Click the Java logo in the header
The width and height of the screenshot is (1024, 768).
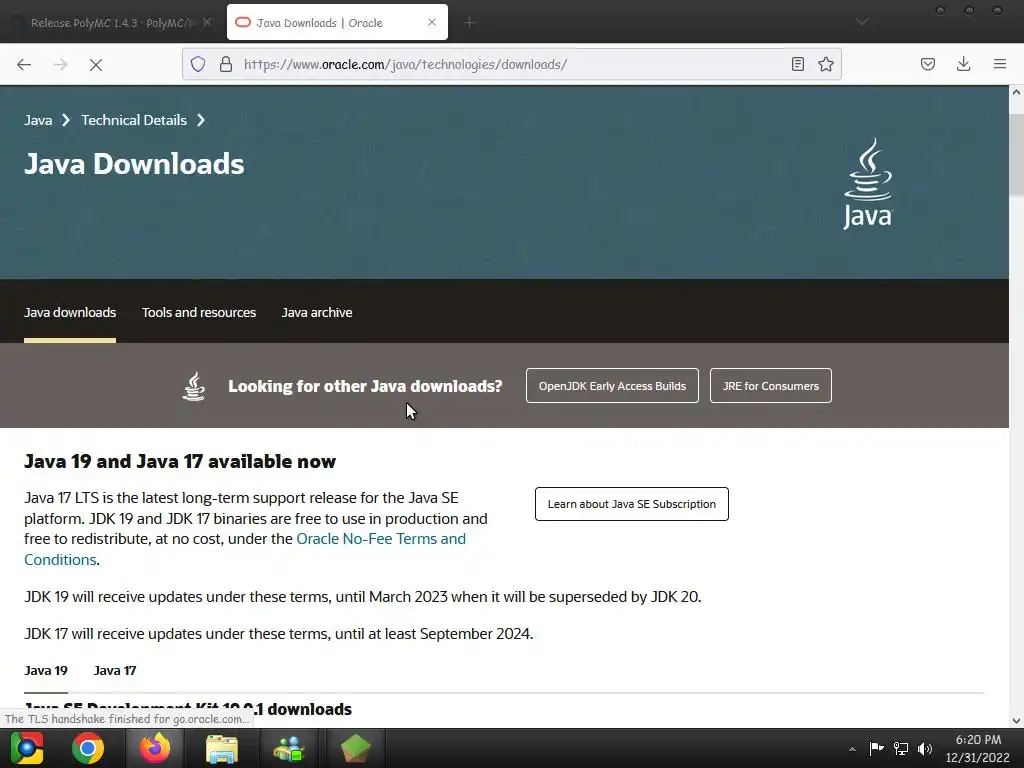867,184
